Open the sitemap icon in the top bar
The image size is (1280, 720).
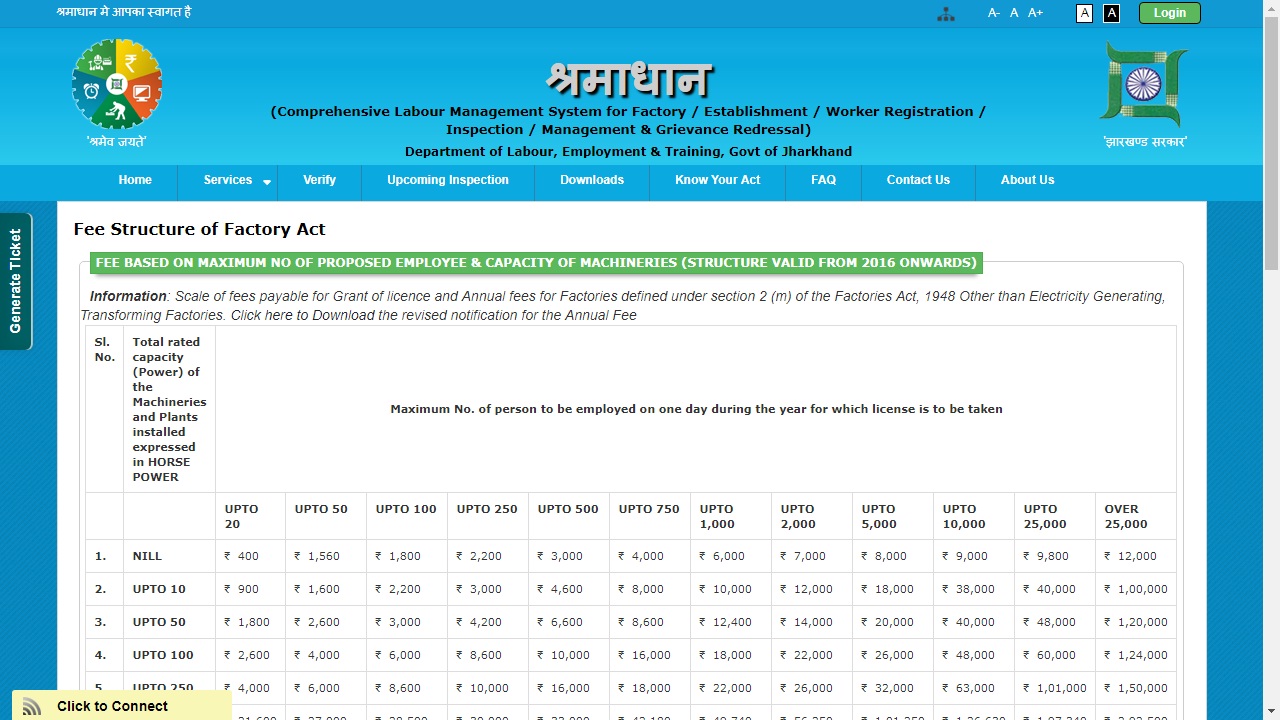coord(946,13)
